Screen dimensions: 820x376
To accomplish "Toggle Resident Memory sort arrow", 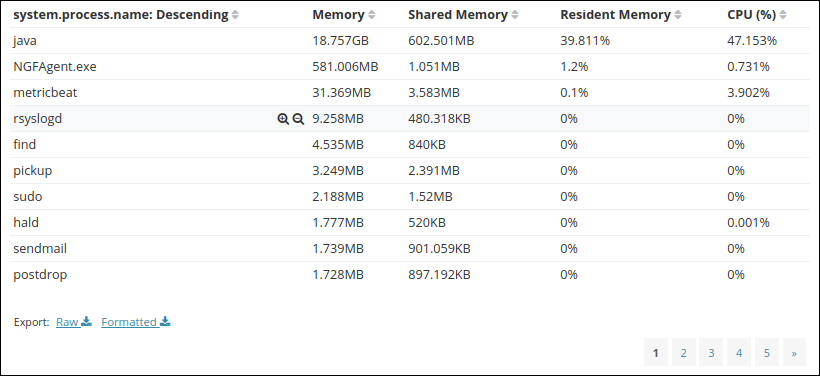I will point(678,15).
